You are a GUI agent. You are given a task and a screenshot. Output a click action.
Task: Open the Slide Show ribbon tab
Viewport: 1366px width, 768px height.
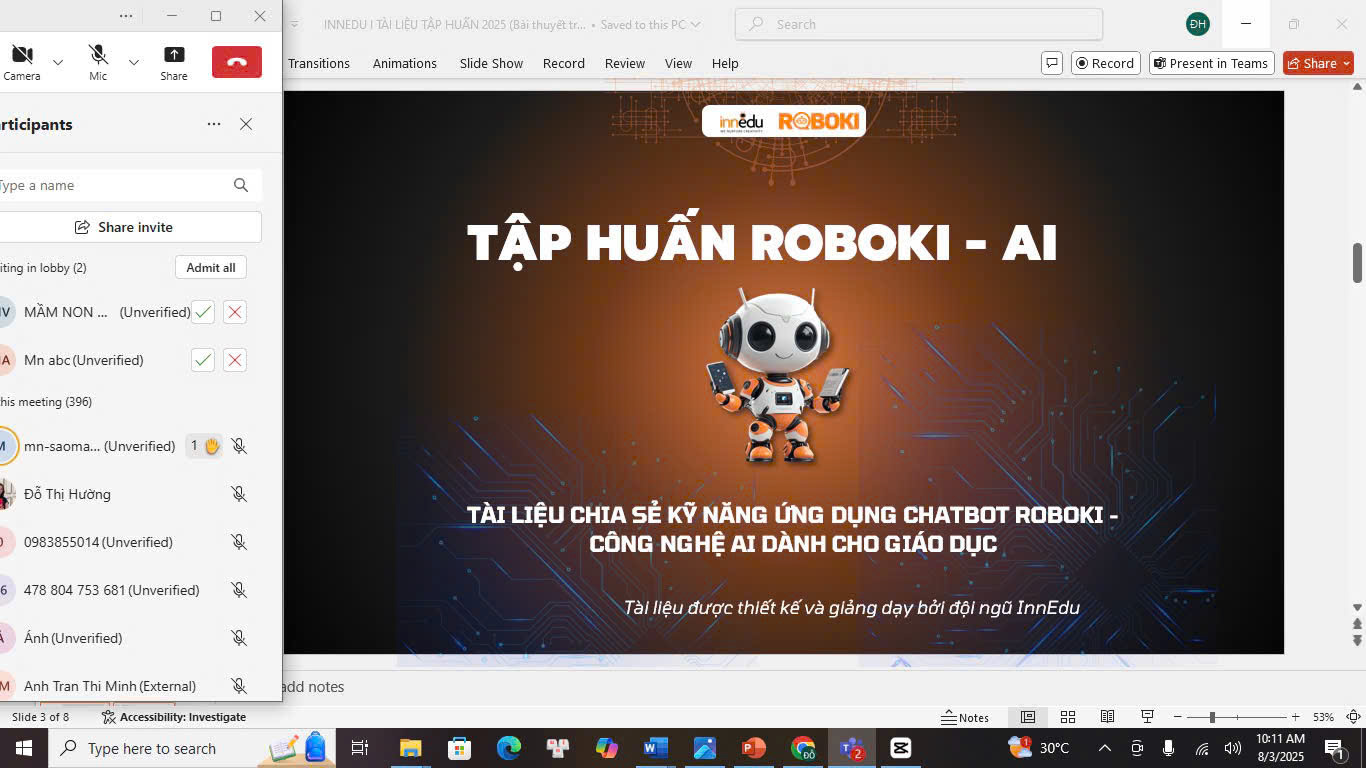(x=491, y=63)
